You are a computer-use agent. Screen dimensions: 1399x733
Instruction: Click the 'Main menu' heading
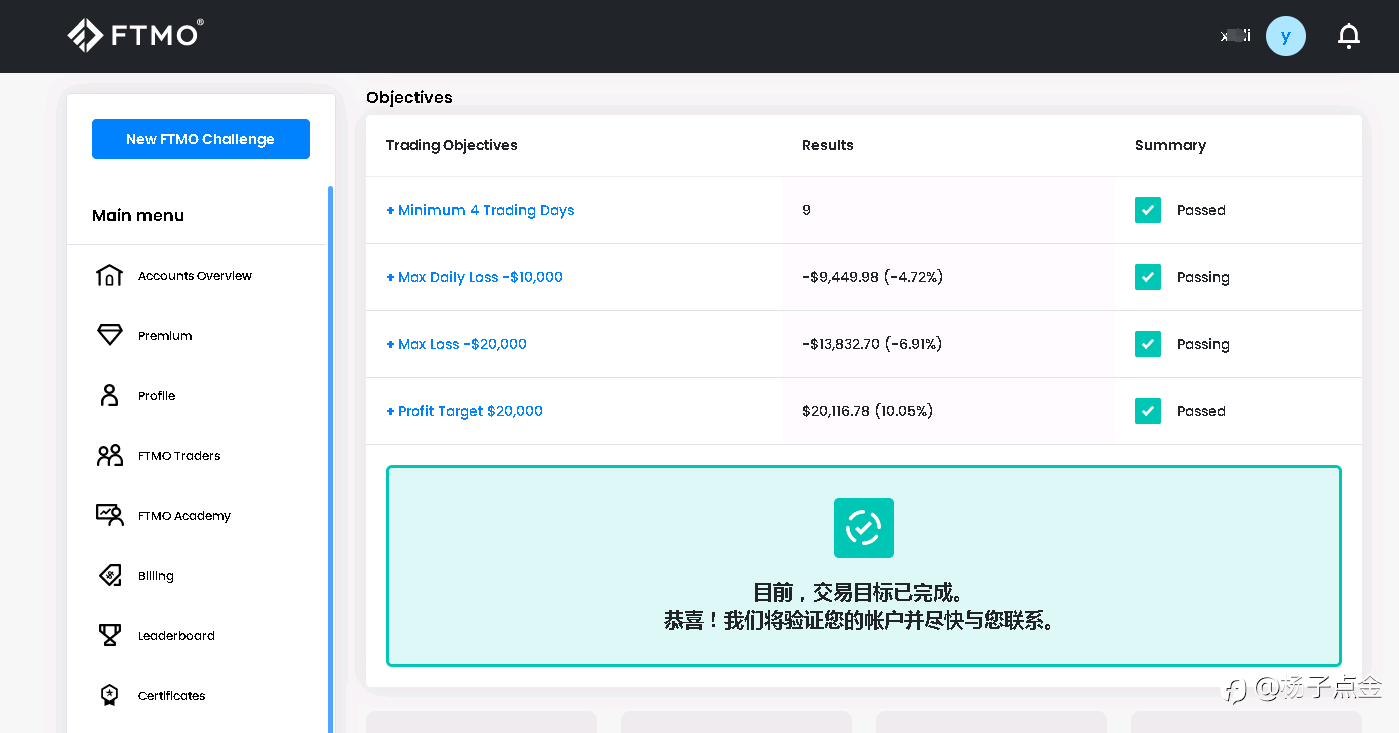[x=138, y=215]
